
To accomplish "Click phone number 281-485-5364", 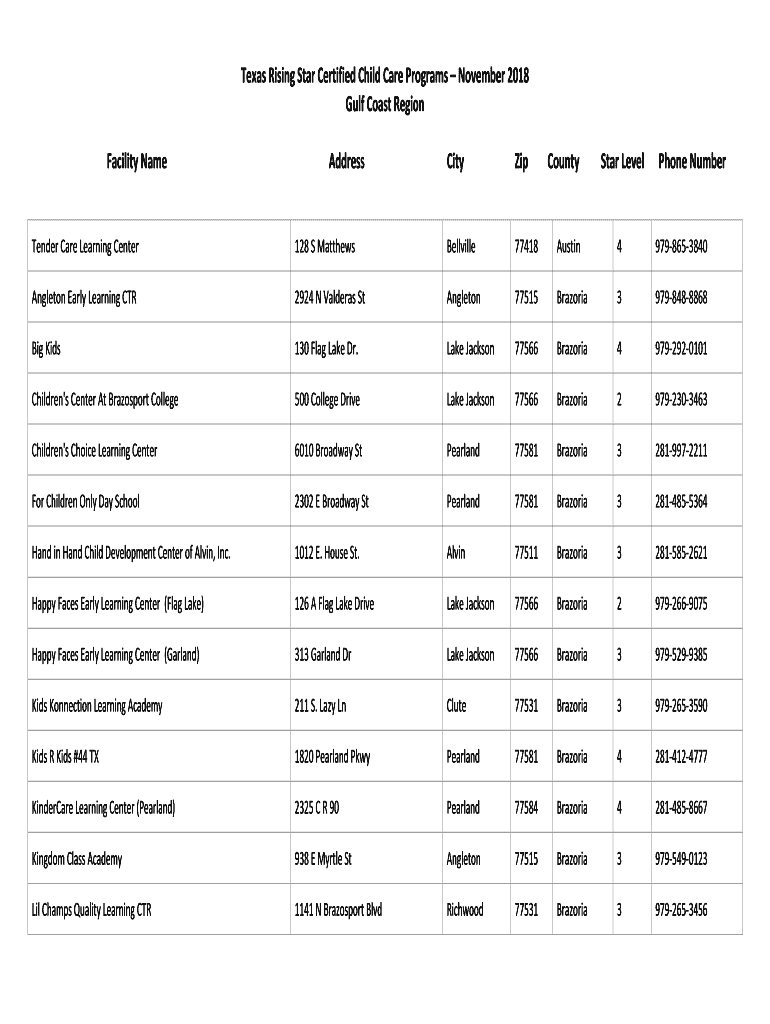I will click(x=681, y=502).
